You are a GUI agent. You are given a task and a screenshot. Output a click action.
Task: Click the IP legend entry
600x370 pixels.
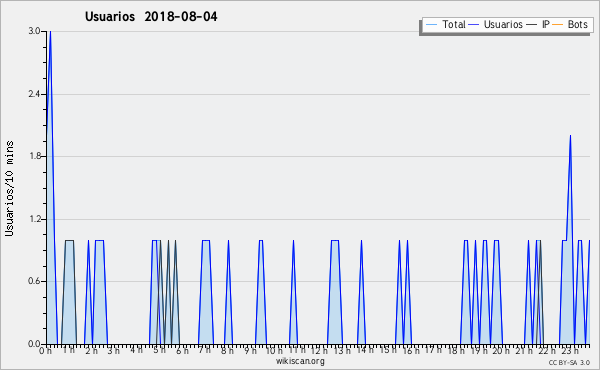coord(538,24)
